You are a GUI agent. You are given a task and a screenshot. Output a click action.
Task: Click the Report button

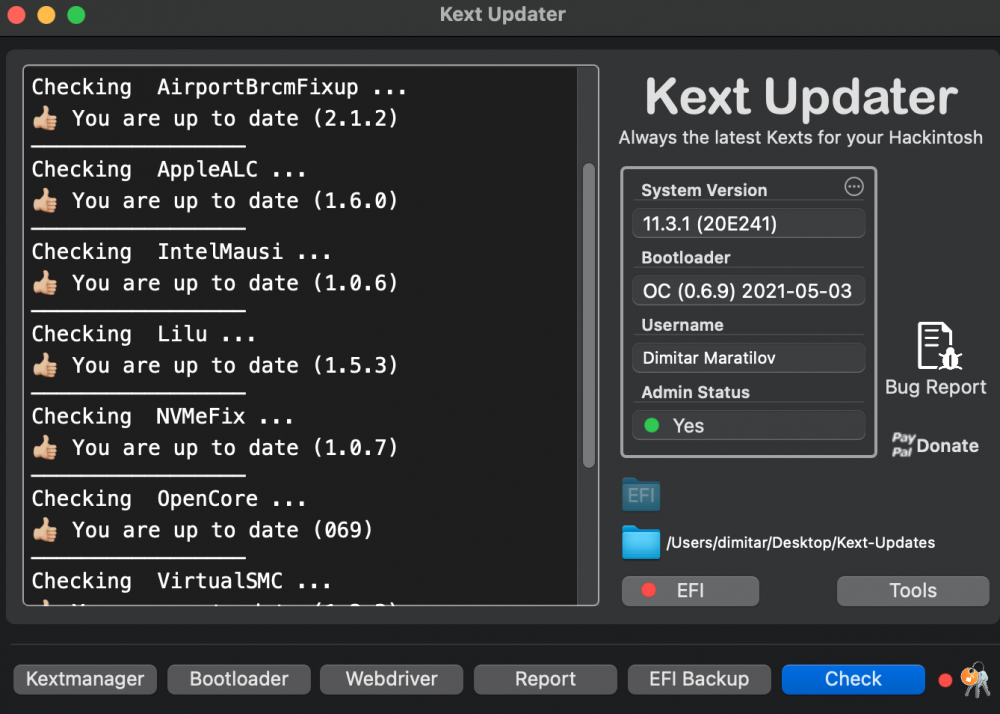click(545, 679)
